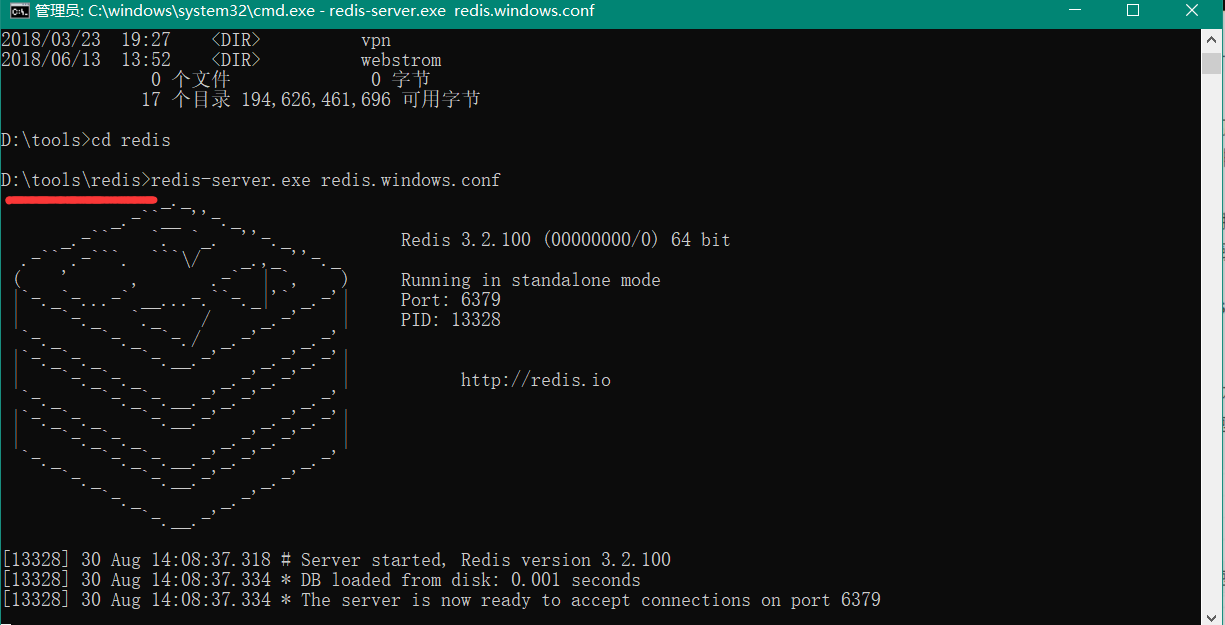Click the vertical scrollbar thumb
Viewport: 1225px width, 625px height.
coord(1209,64)
